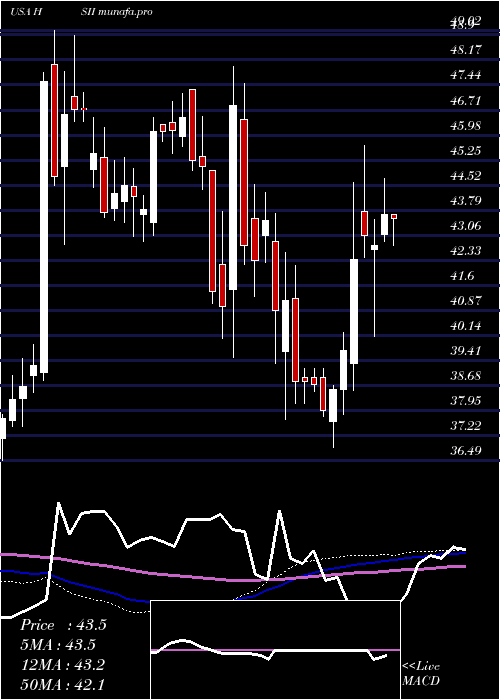Click the 36.49 price axis label
The image size is (500, 700).
coord(466,451)
